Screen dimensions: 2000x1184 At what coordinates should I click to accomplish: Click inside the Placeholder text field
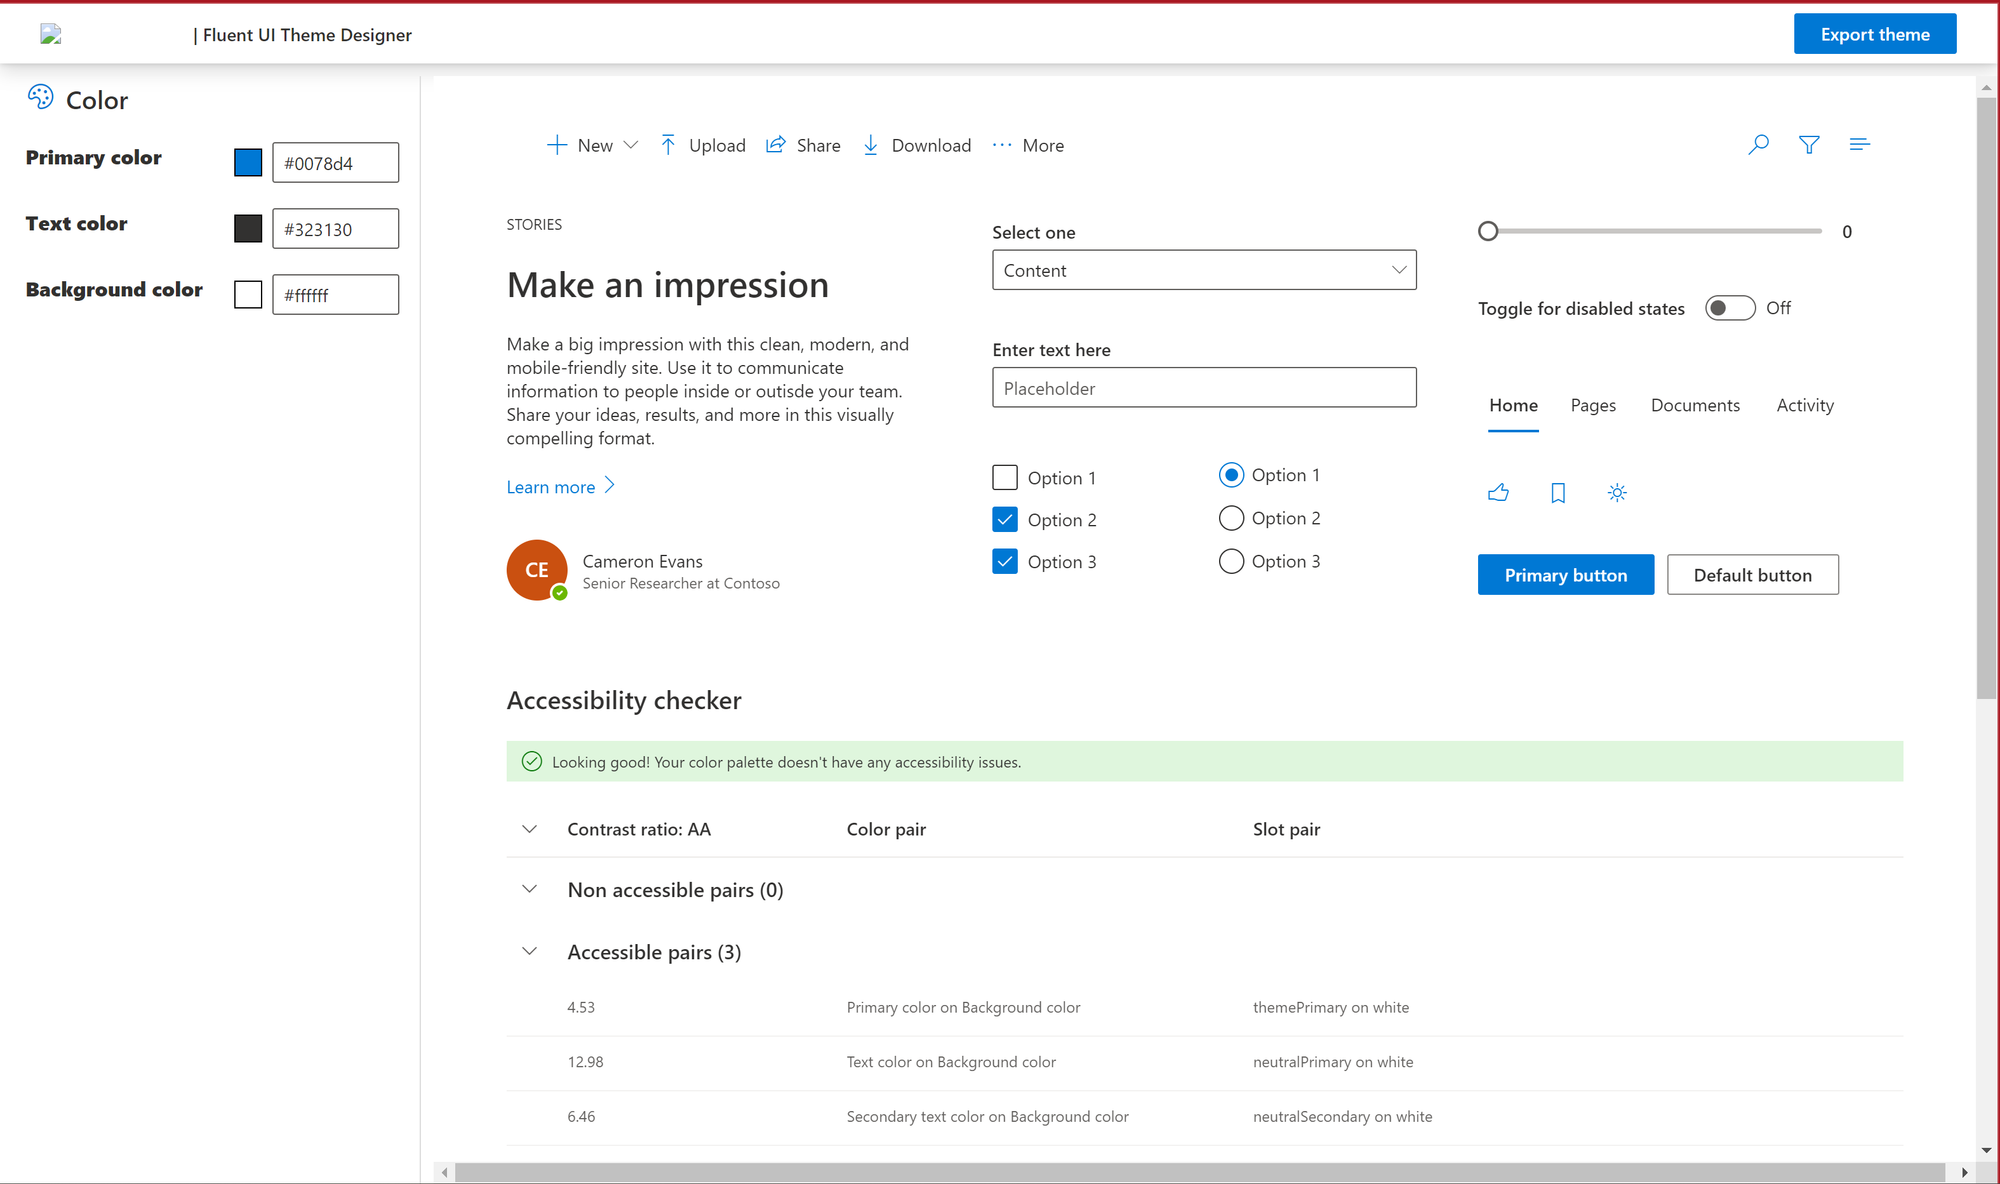(x=1204, y=387)
